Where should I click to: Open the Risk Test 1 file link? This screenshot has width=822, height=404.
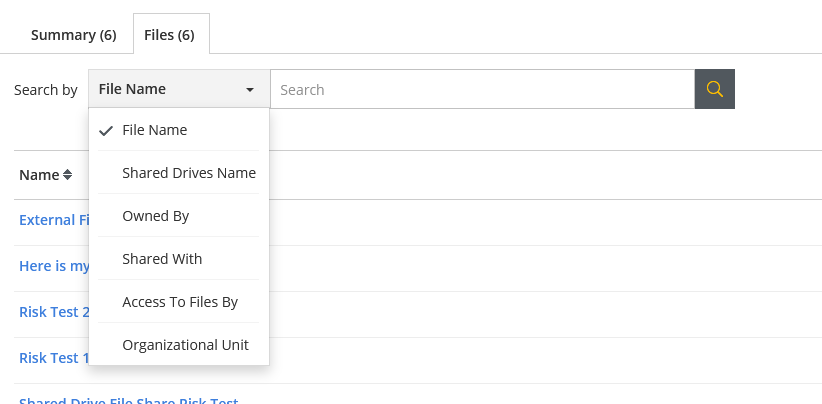54,358
